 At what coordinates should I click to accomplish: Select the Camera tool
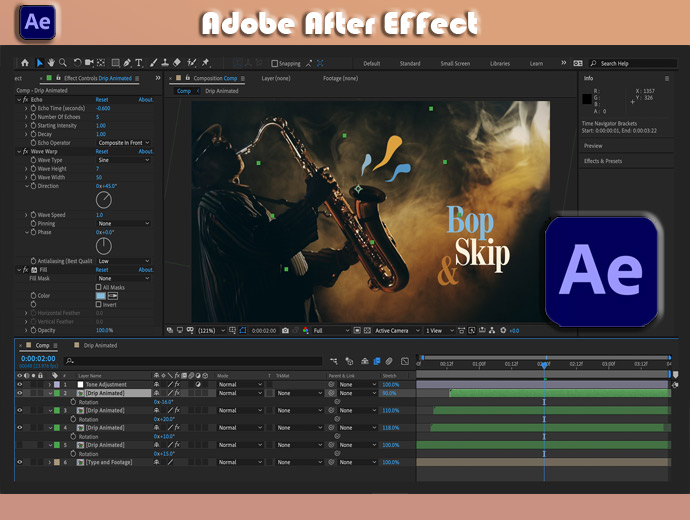pos(89,63)
